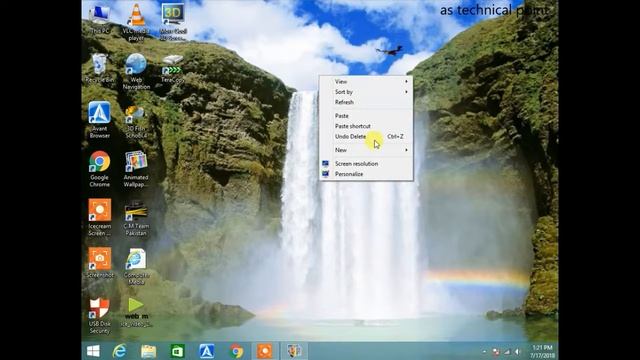Open the Action Center flag tray icon
640x360 pixels.
[x=496, y=351]
